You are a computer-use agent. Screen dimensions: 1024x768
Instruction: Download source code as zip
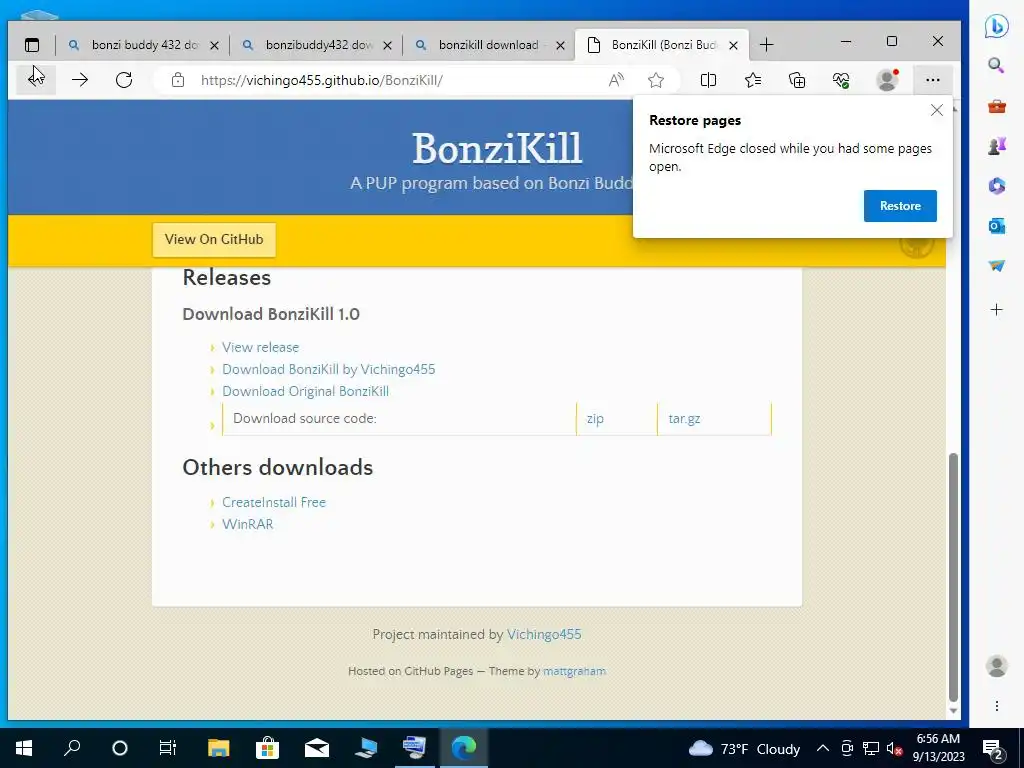[x=595, y=419]
